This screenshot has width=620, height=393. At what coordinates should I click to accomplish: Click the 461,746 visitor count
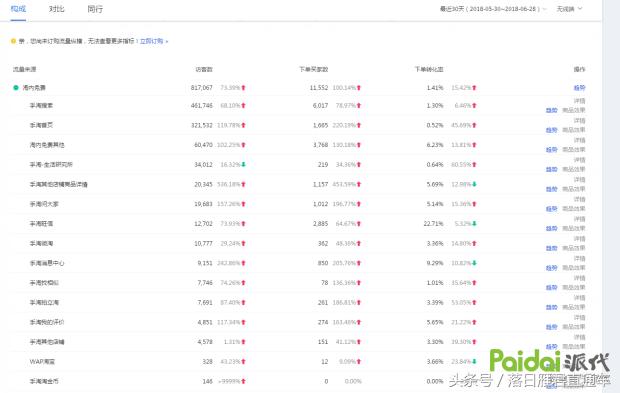202,106
